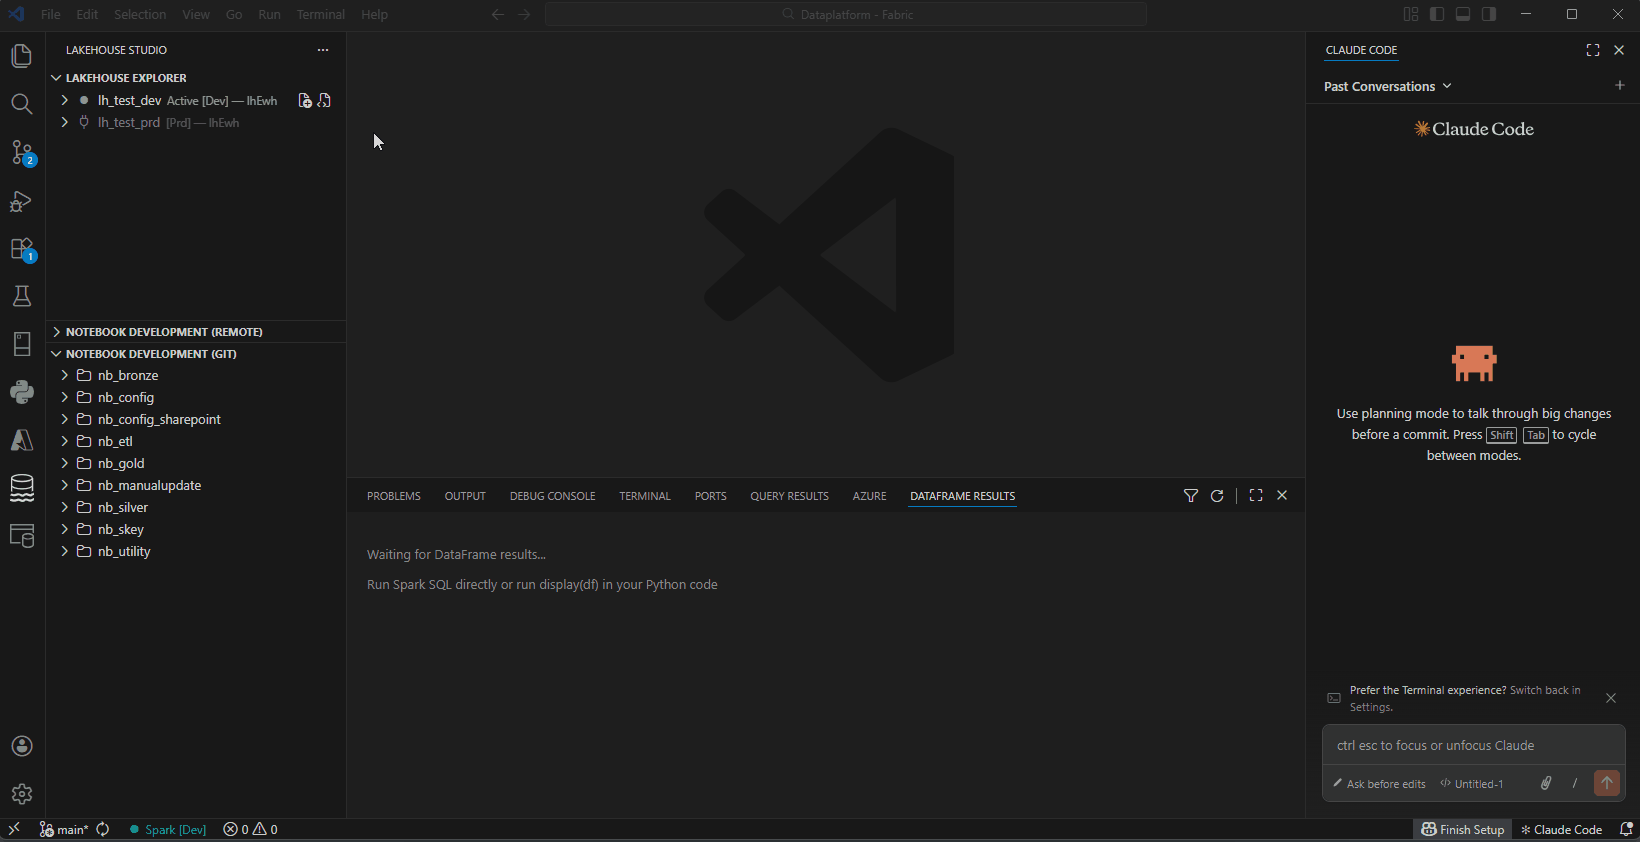Expand the nb_bronze folder
1640x842 pixels.
[64, 376]
